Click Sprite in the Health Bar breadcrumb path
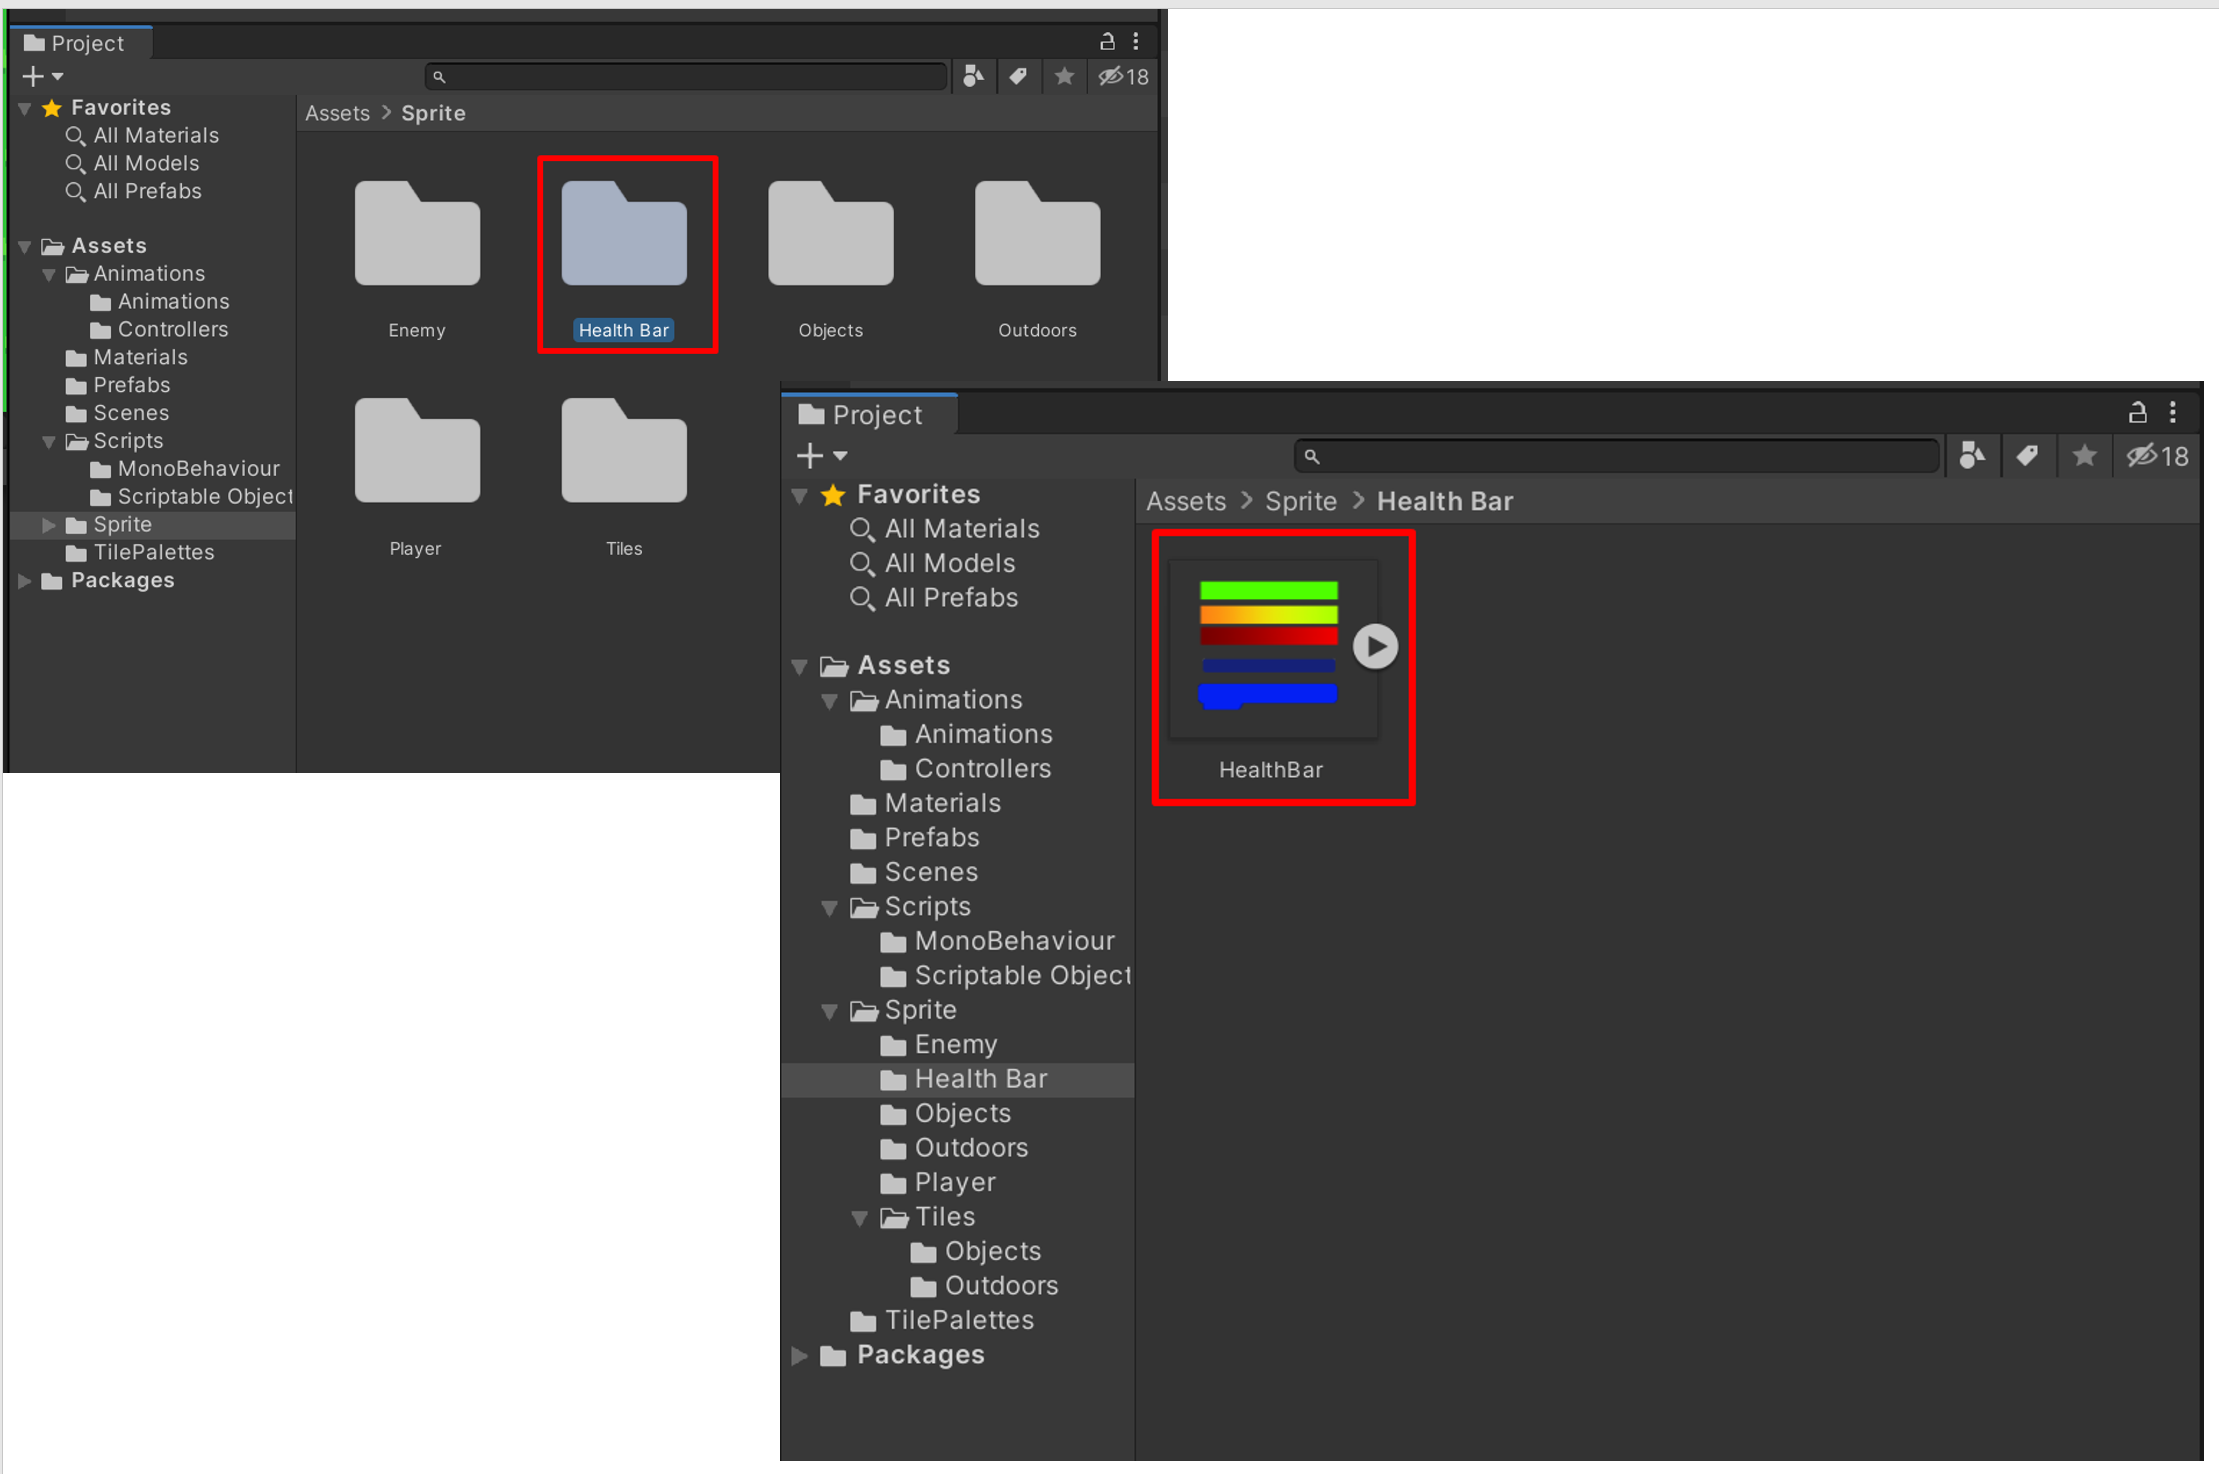Screen dimensions: 2219x1474 [x=1300, y=501]
